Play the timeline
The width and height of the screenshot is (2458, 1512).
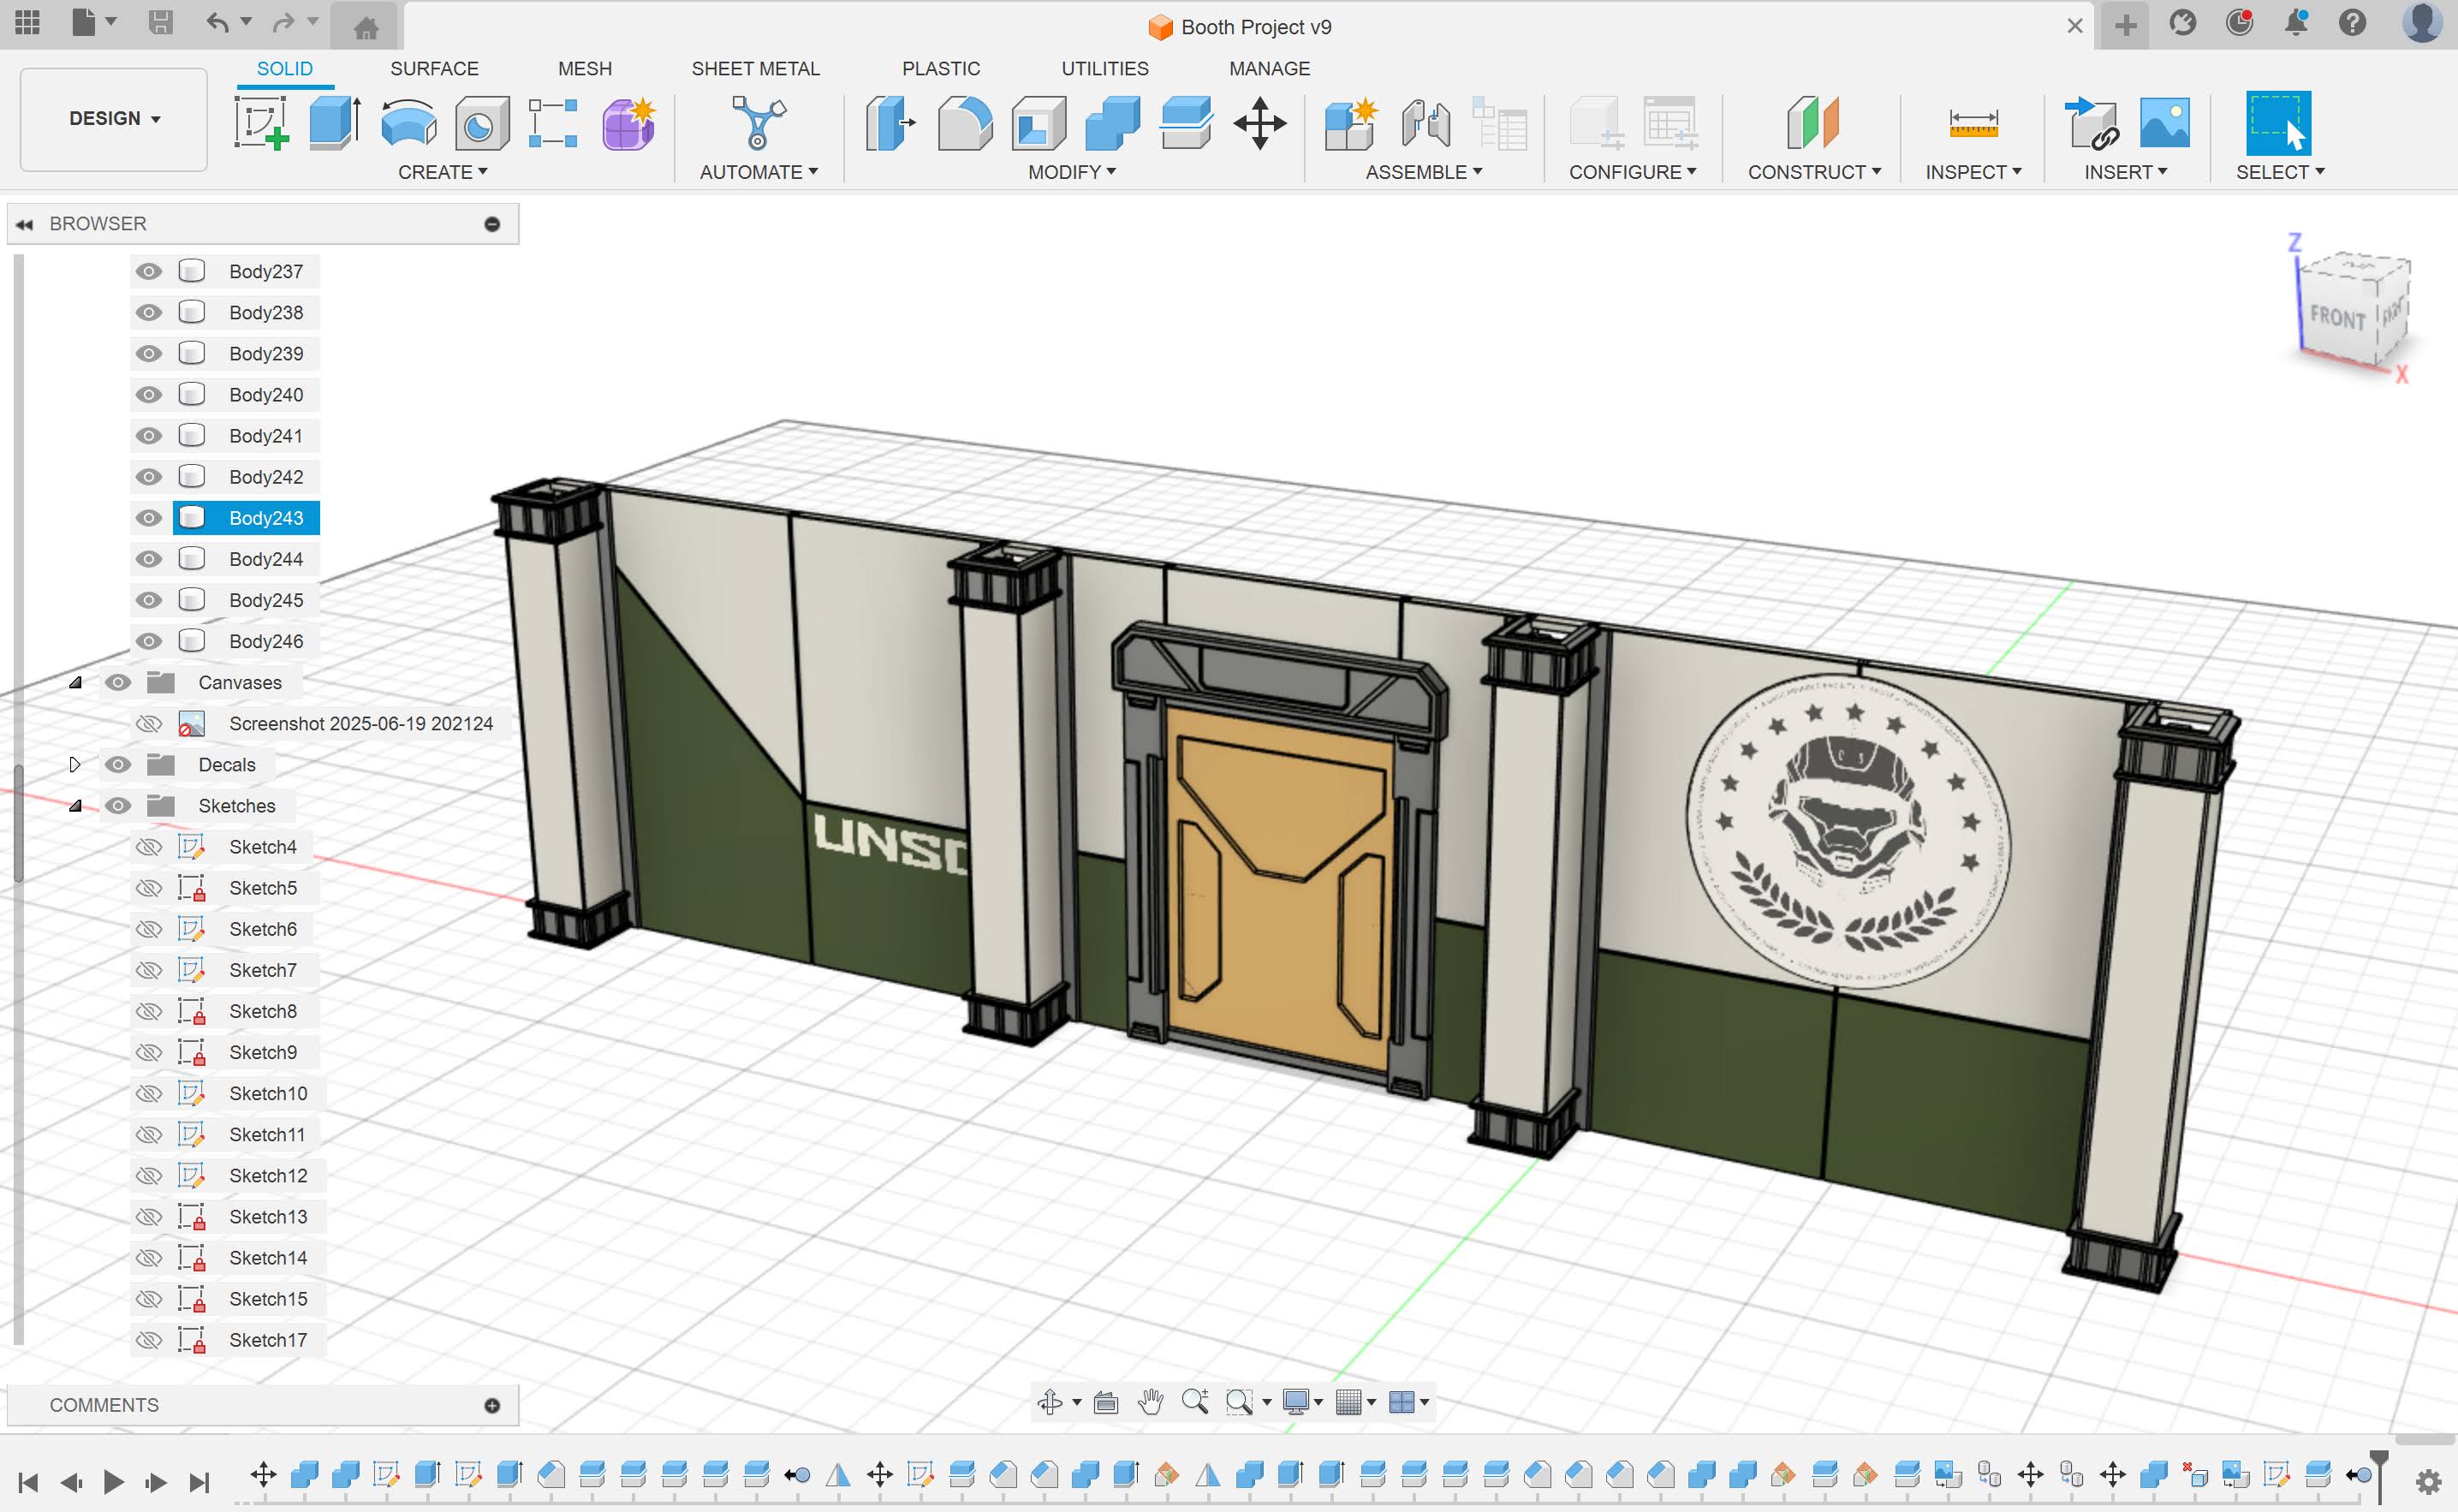[114, 1481]
